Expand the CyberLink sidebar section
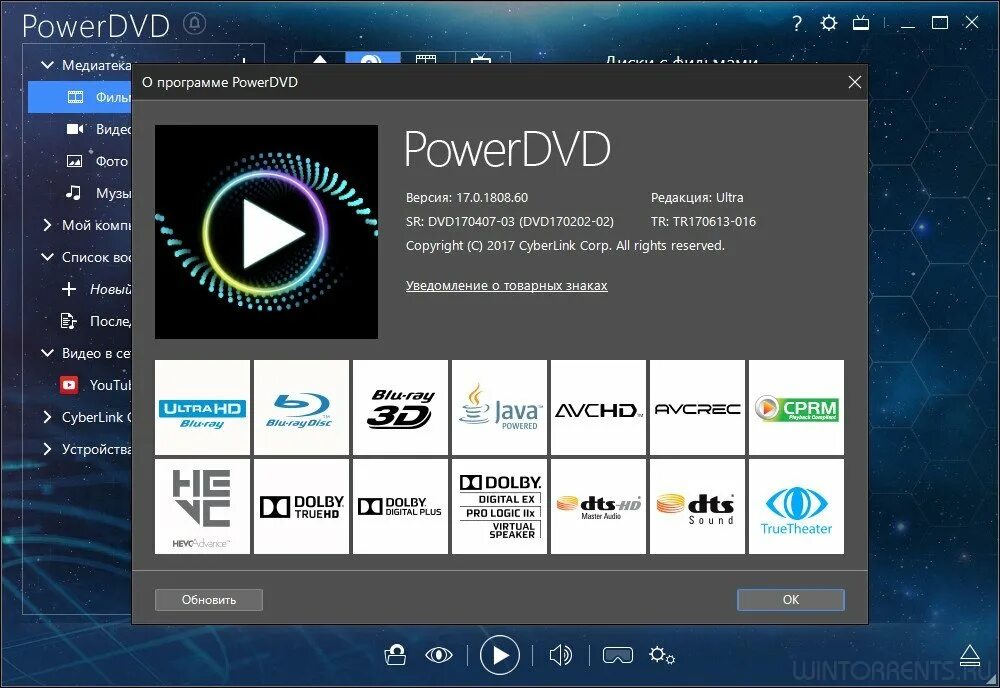The height and width of the screenshot is (688, 1000). [x=47, y=417]
